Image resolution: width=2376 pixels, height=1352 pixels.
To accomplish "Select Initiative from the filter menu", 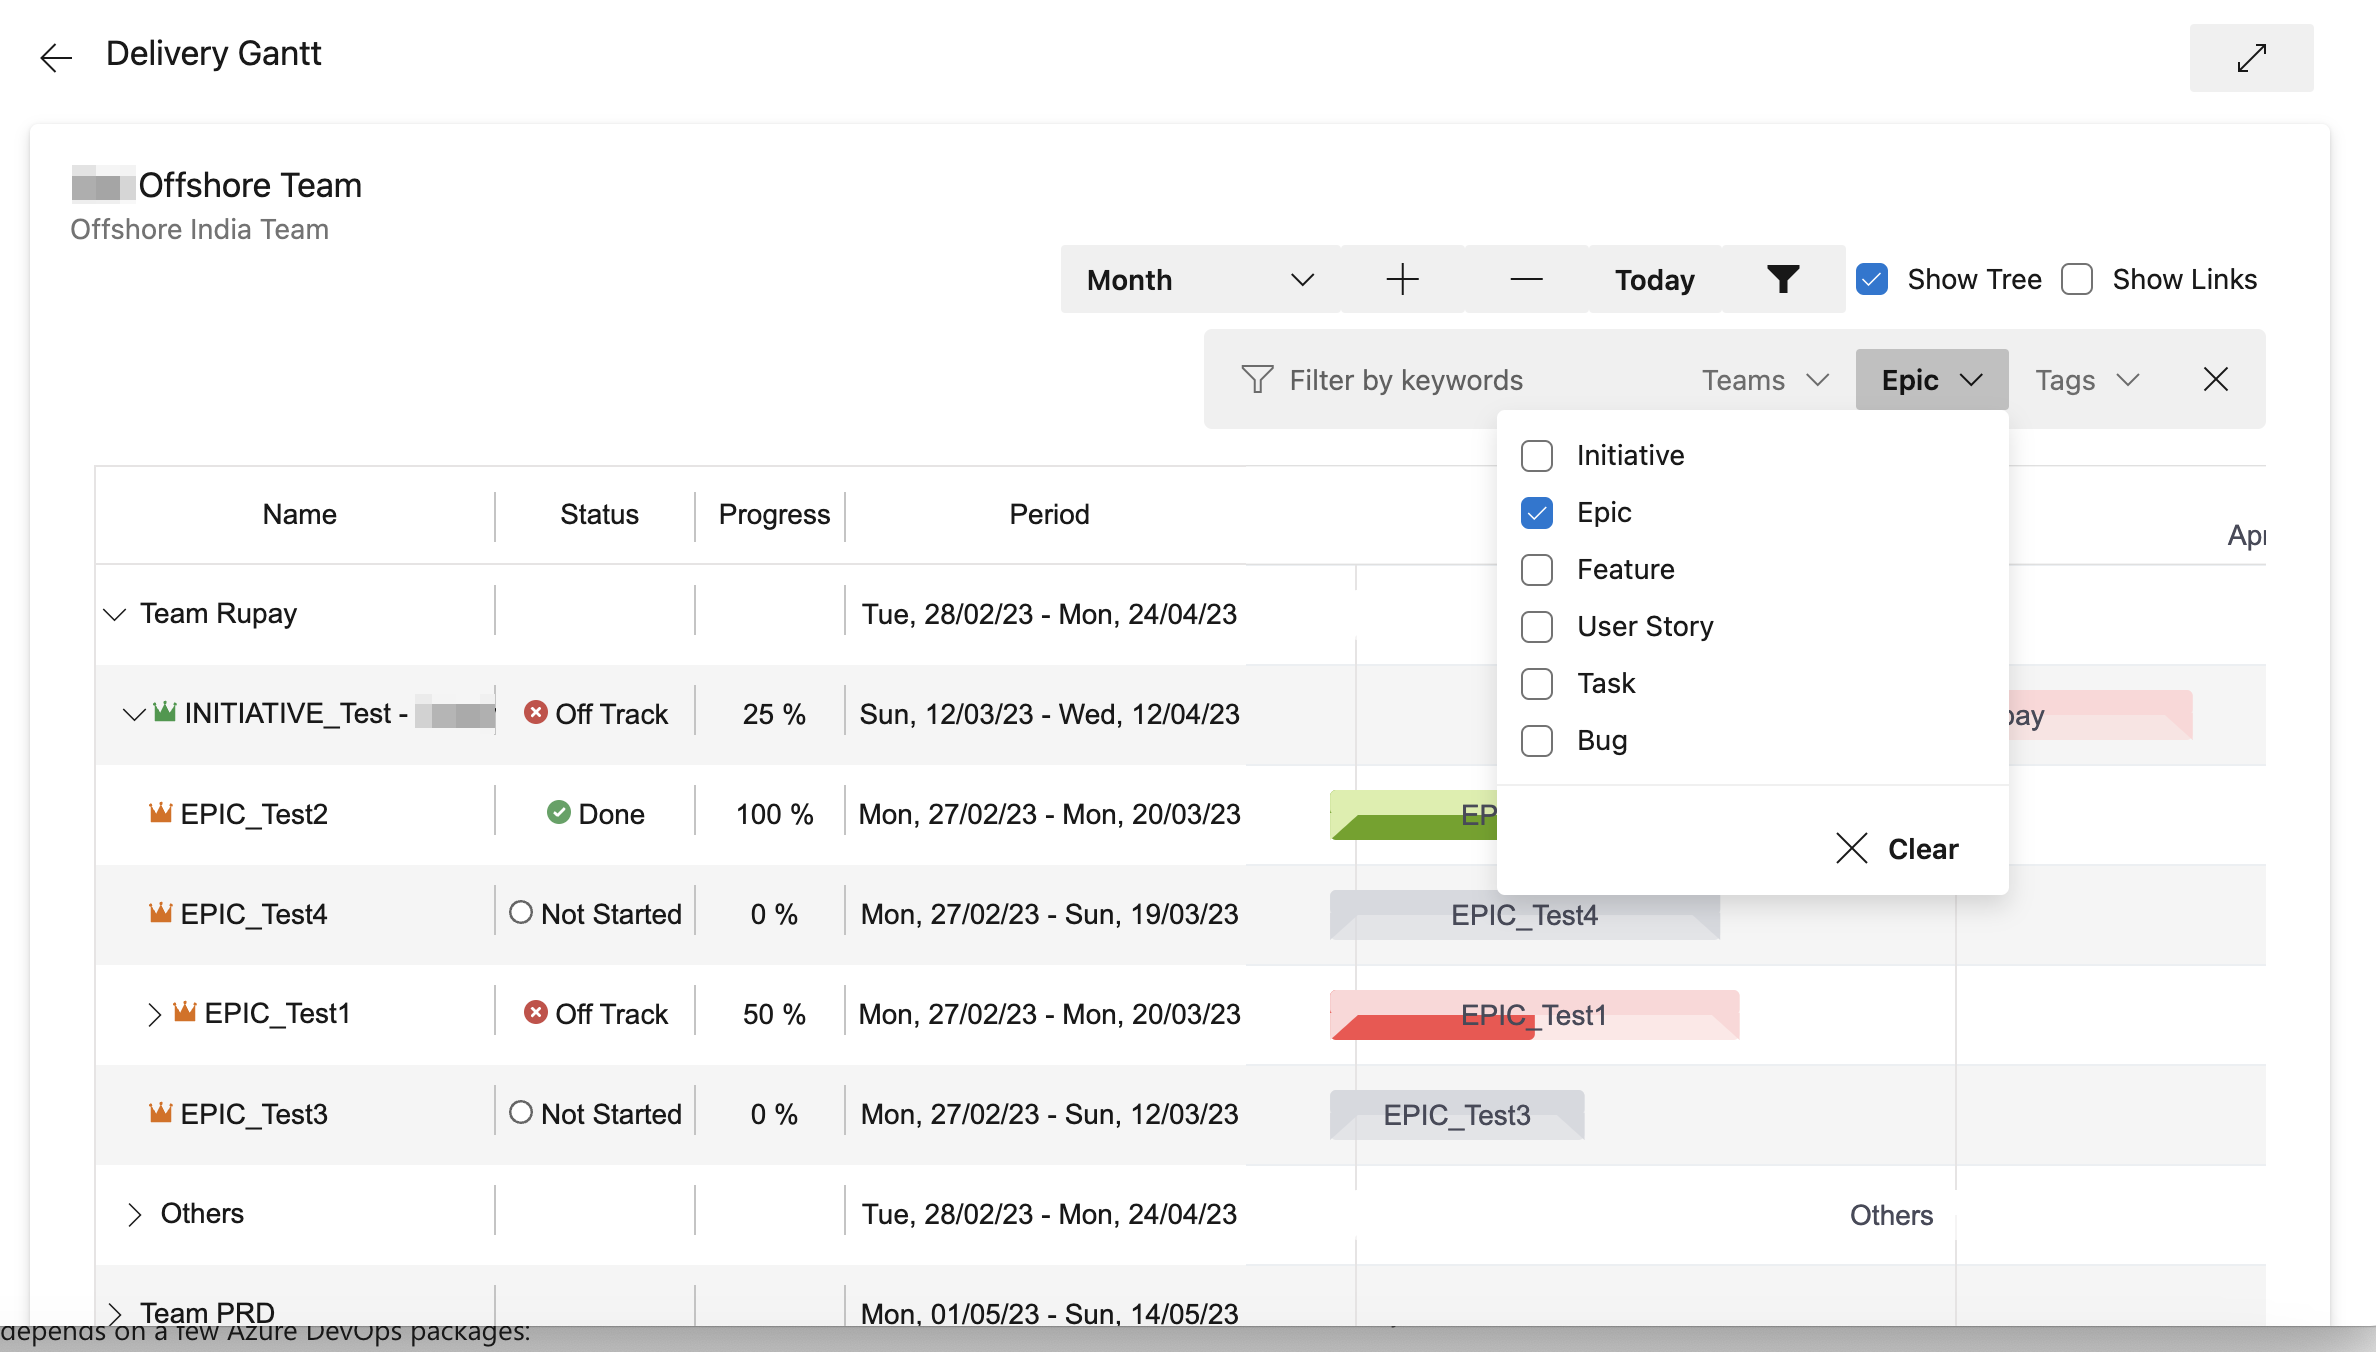I will coord(1536,454).
